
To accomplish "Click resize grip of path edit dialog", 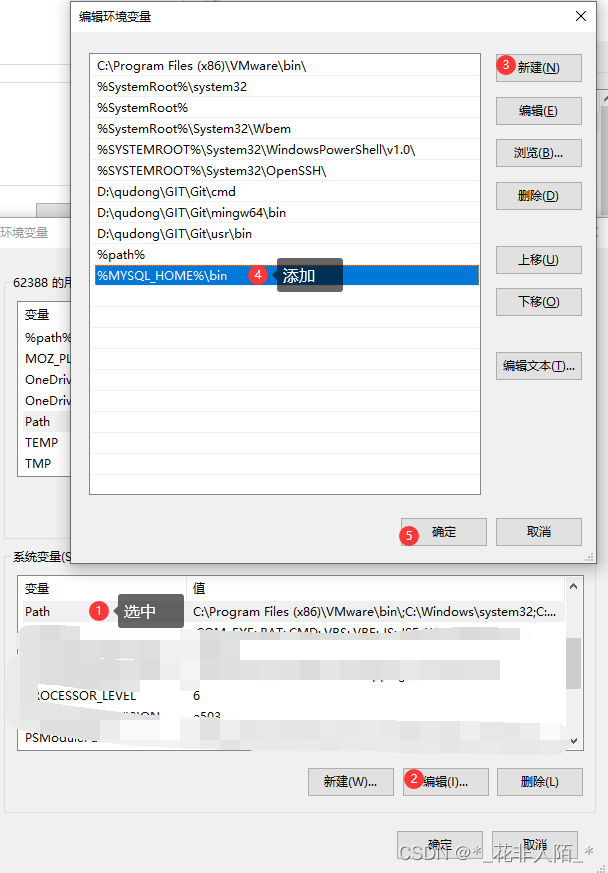I will click(x=589, y=557).
